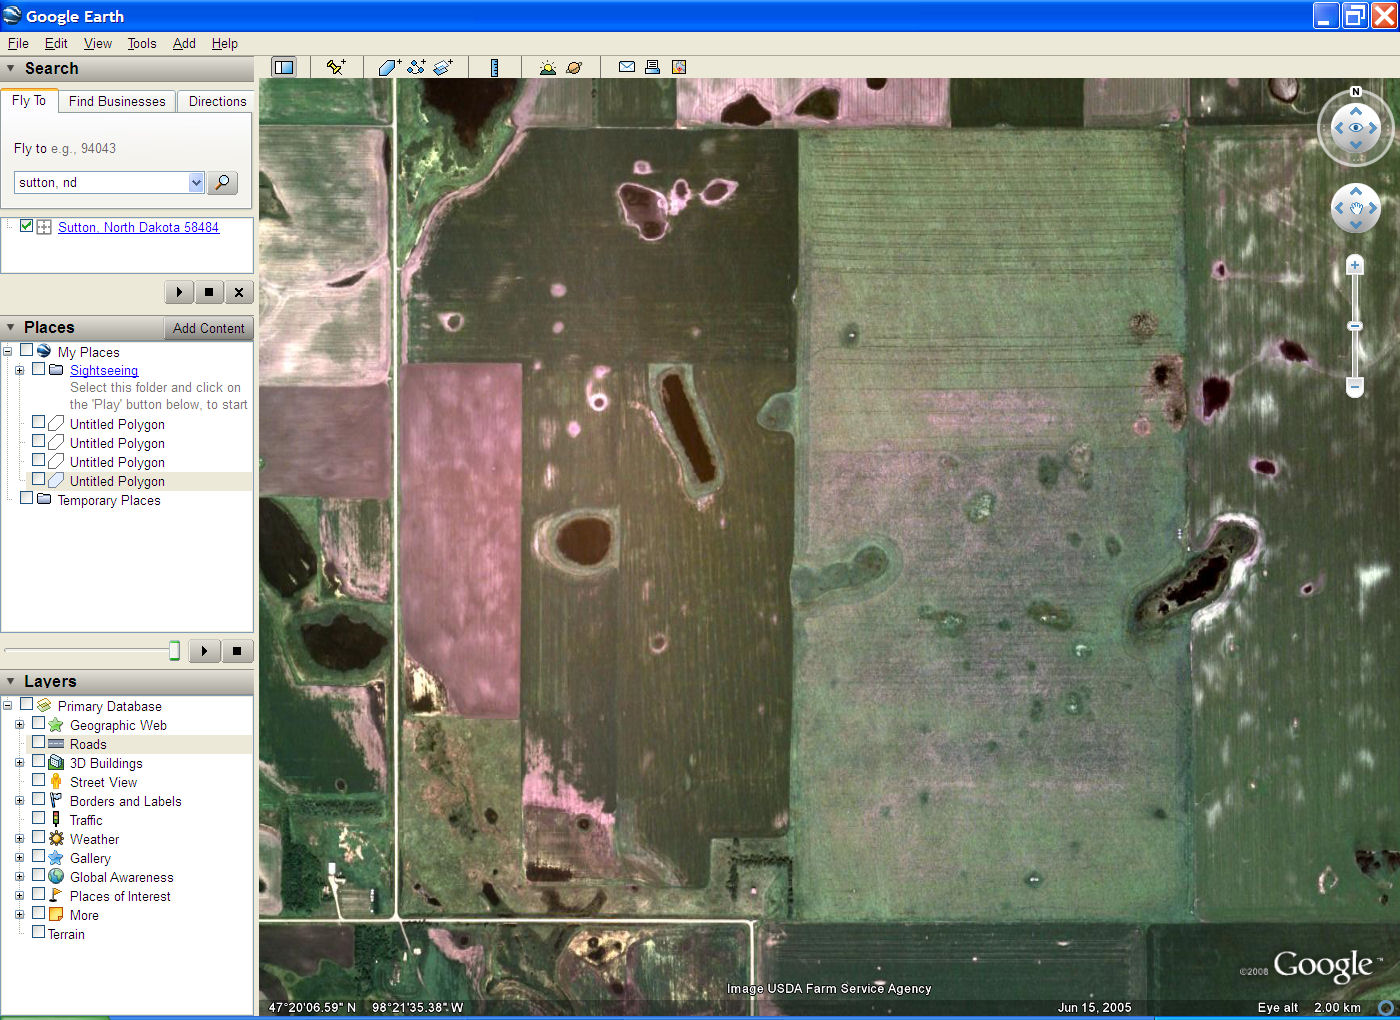
Task: Enable the Traffic layer checkbox
Action: click(x=39, y=819)
